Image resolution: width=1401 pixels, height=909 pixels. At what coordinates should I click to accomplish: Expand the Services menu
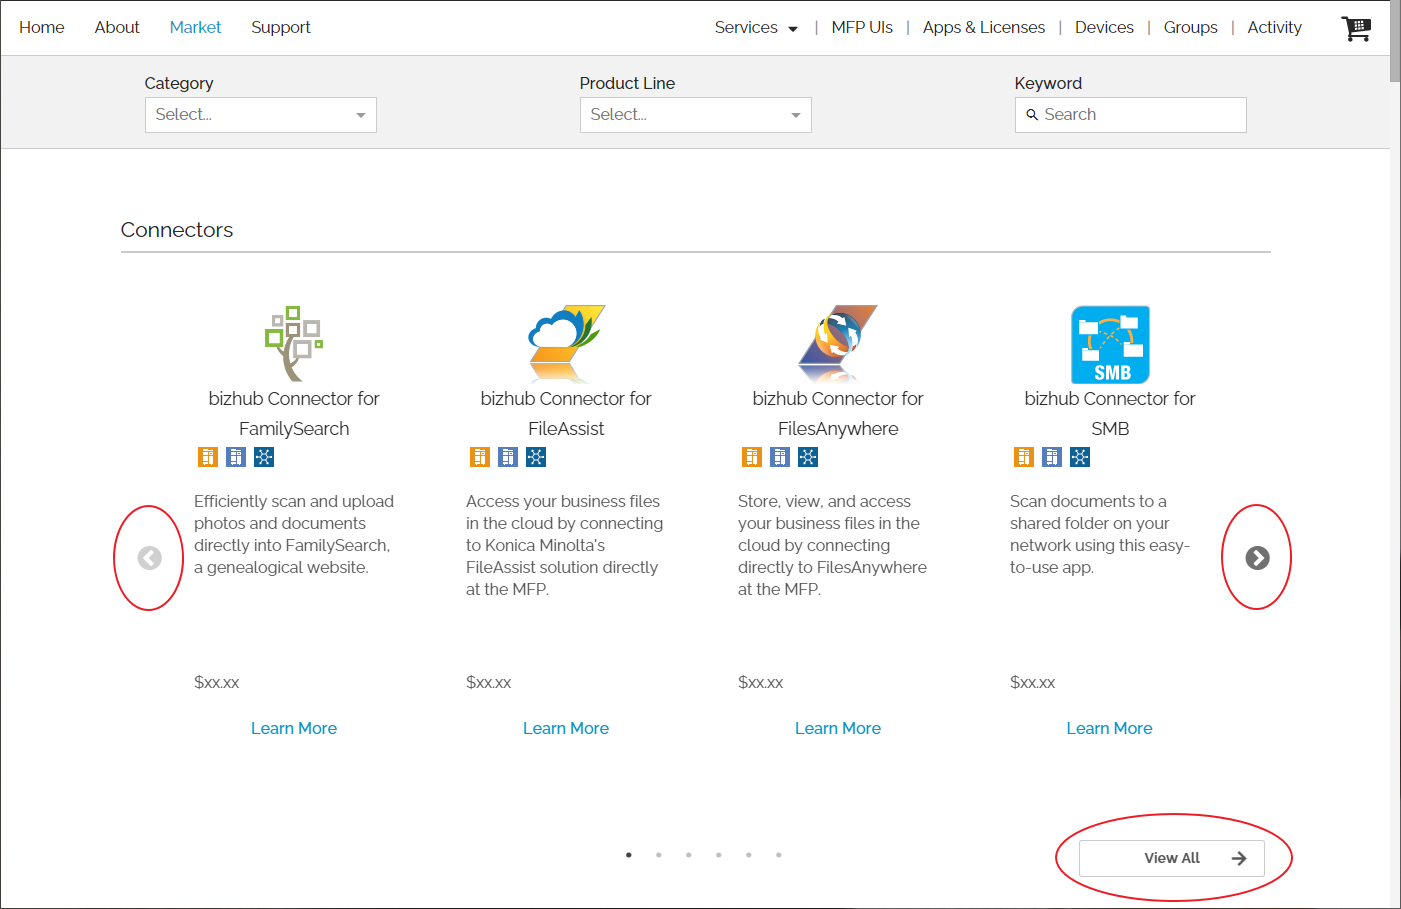pyautogui.click(x=756, y=28)
